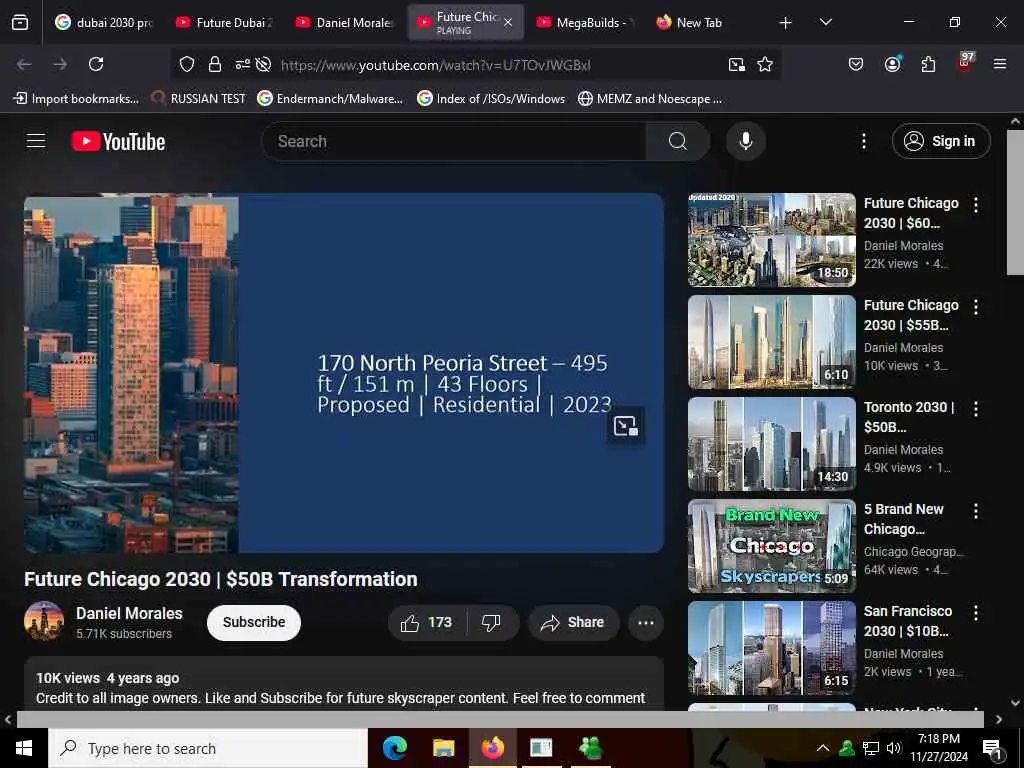Viewport: 1024px width, 768px height.
Task: Open options for Future Chicago $55B video
Action: (976, 307)
